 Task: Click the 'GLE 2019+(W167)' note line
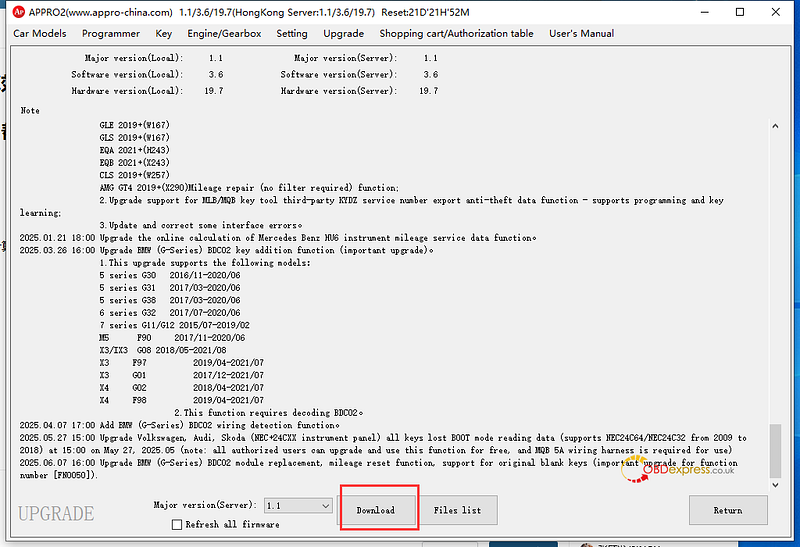135,125
